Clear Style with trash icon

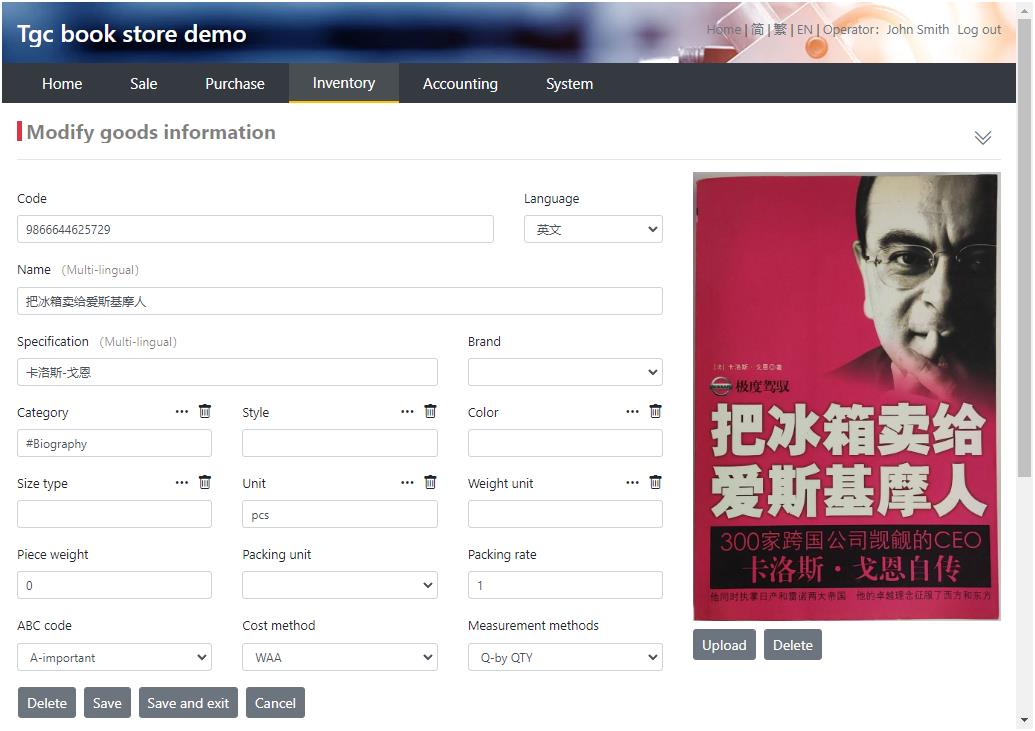click(430, 411)
